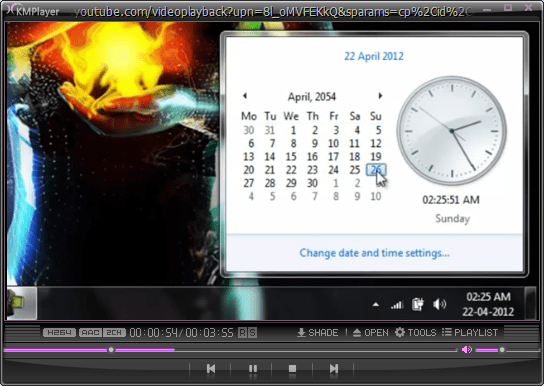Pause the video in KMPlayer
The height and width of the screenshot is (386, 544).
pos(253,368)
